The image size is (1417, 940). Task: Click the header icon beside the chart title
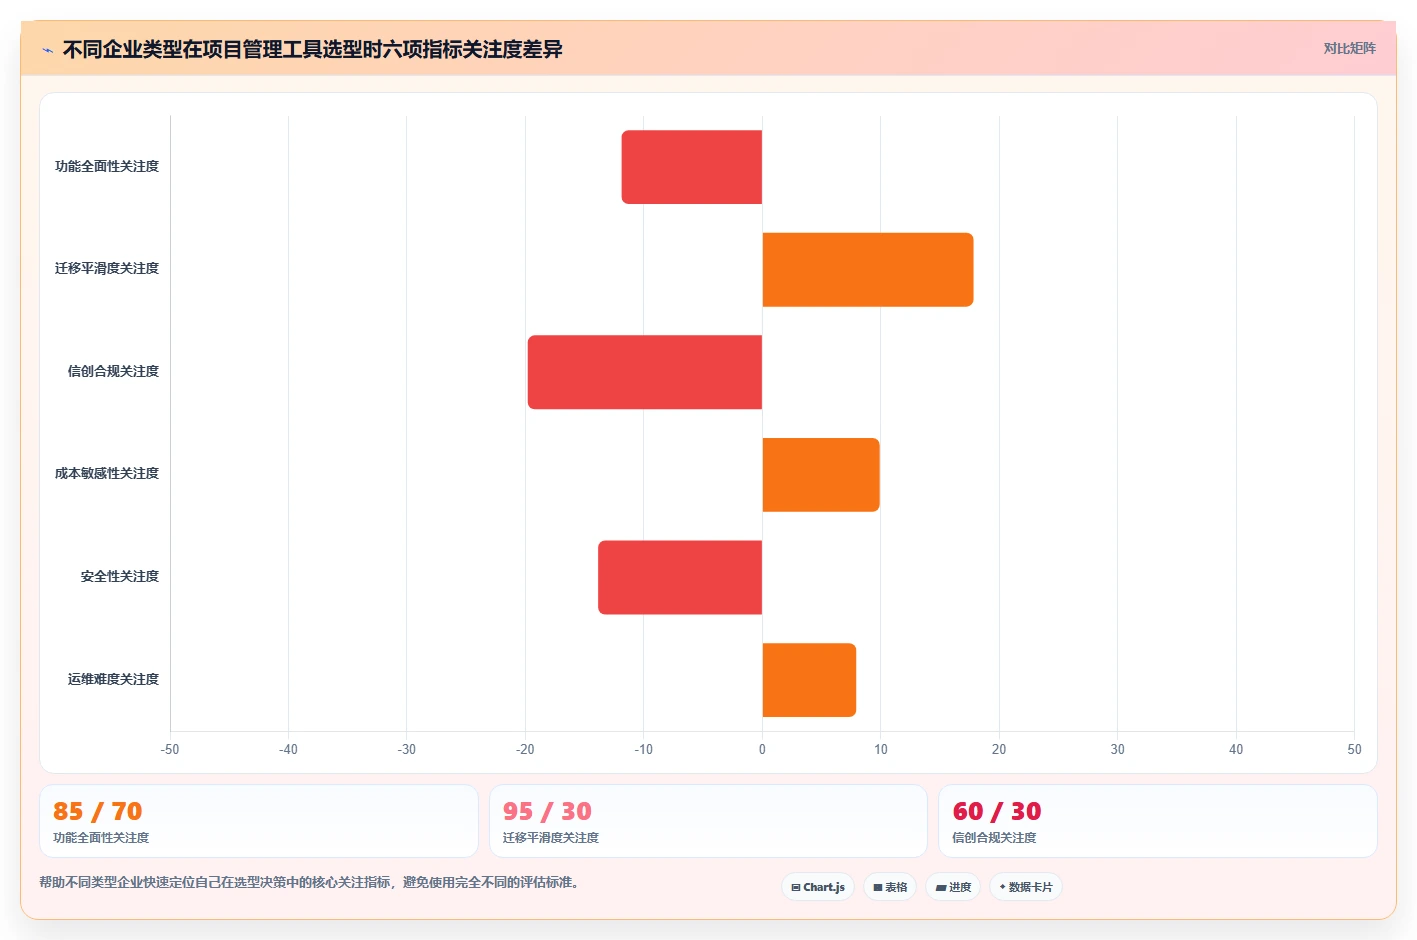click(x=47, y=50)
